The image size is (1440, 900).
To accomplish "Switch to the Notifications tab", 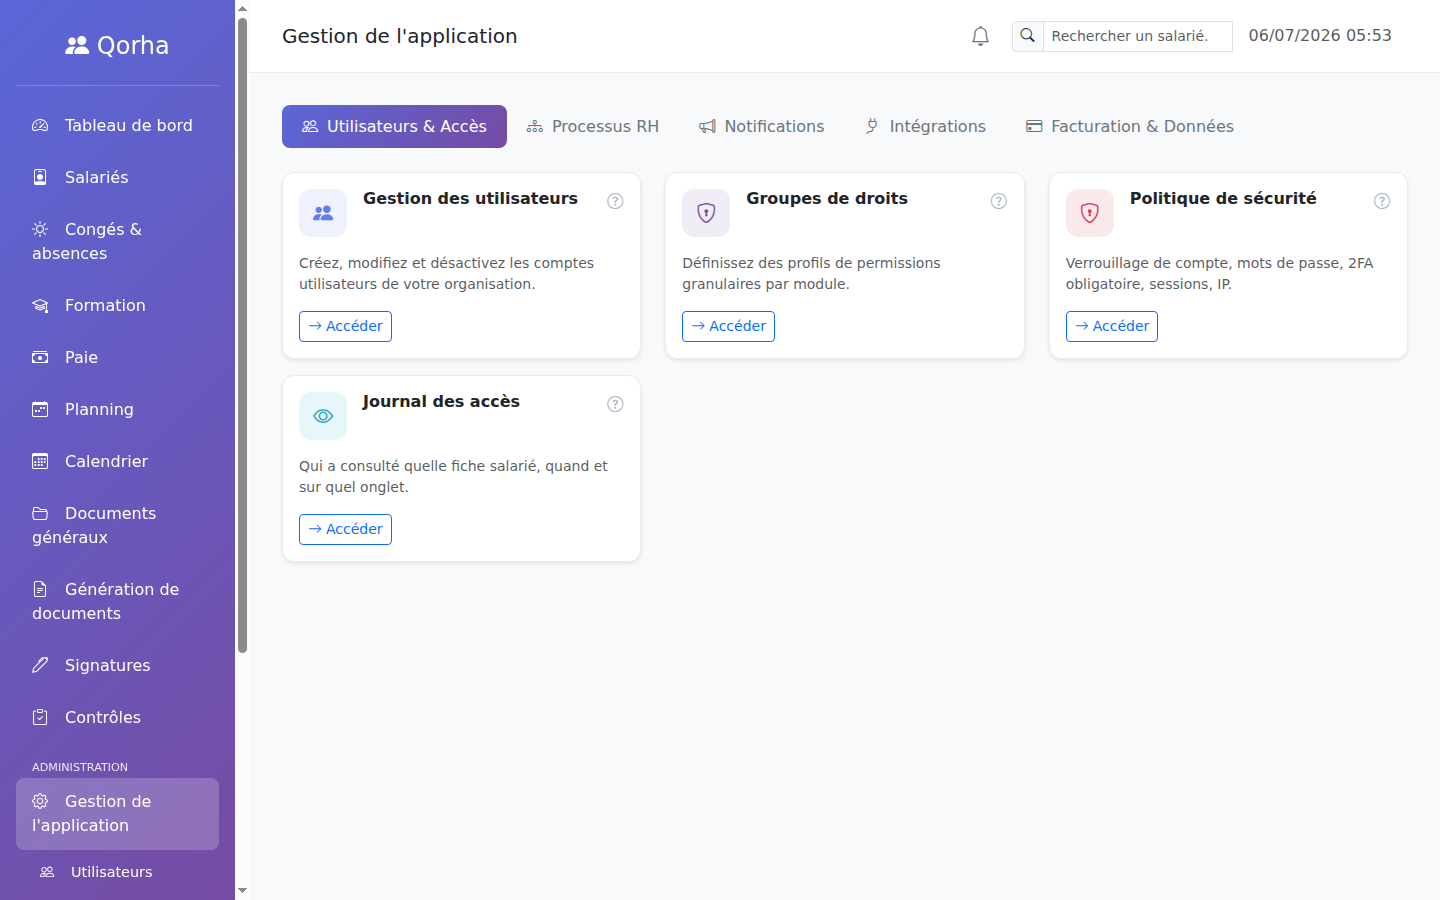I will pos(762,126).
